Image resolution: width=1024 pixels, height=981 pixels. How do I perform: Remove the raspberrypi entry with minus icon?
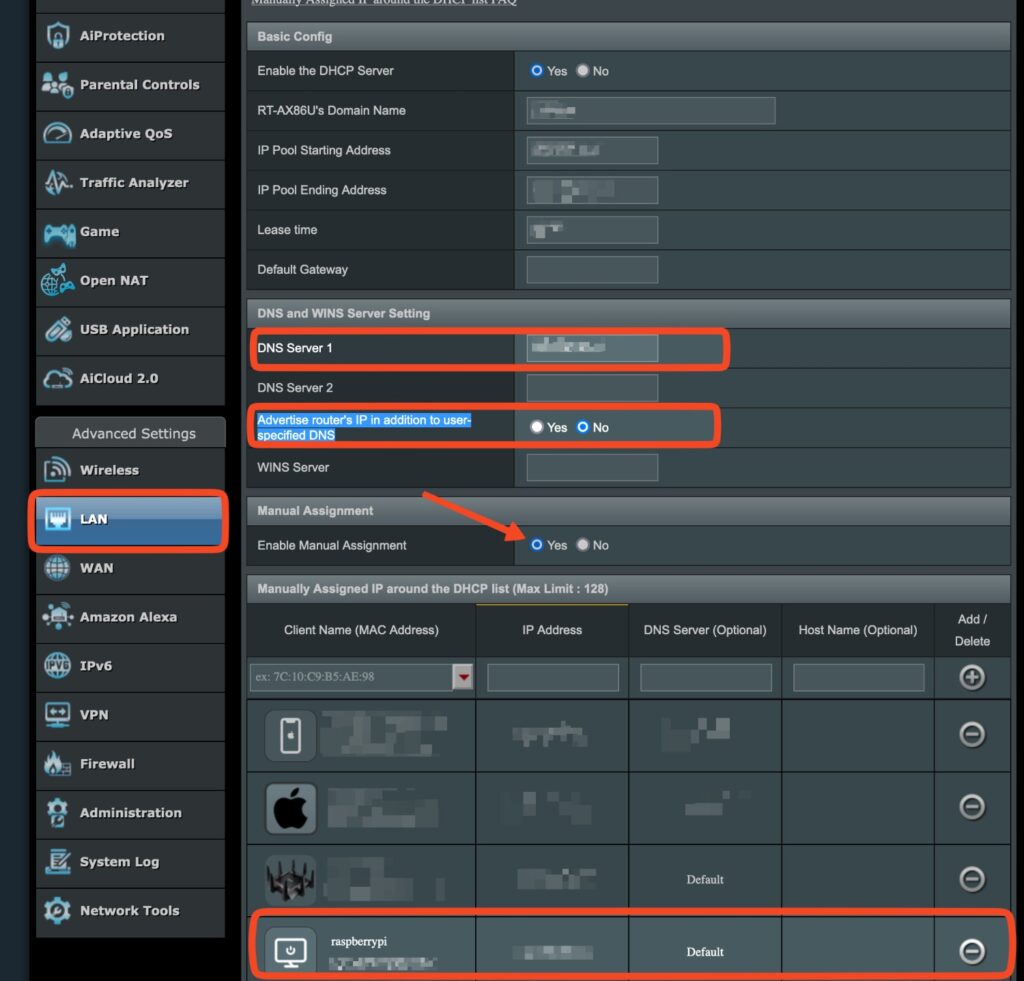click(971, 951)
